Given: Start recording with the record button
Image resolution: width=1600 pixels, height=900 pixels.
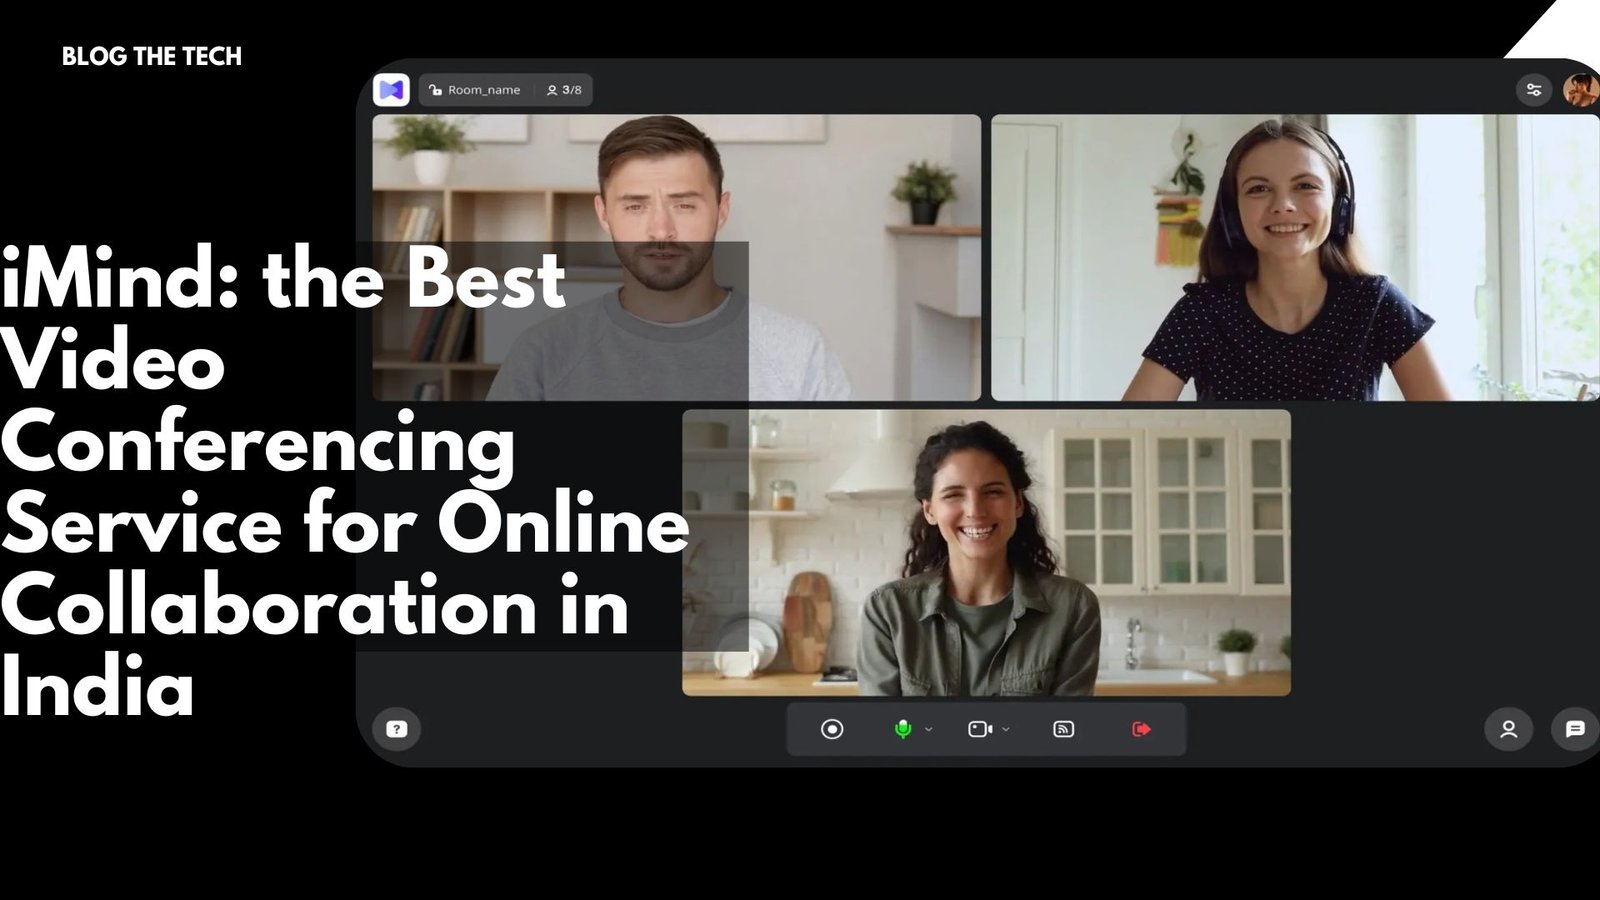Looking at the screenshot, I should pos(832,729).
